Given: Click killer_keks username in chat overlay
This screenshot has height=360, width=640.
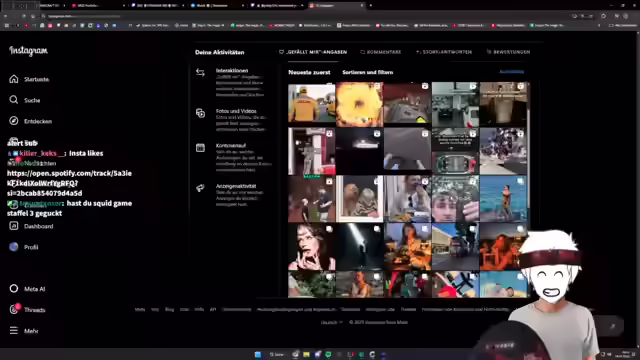Looking at the screenshot, I should pos(42,153).
